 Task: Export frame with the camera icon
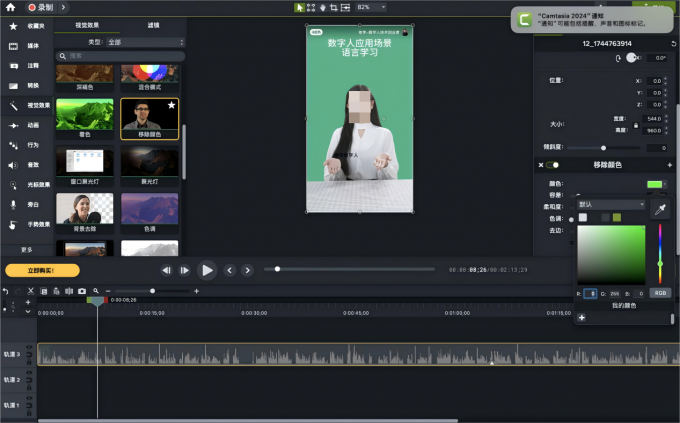(82, 291)
